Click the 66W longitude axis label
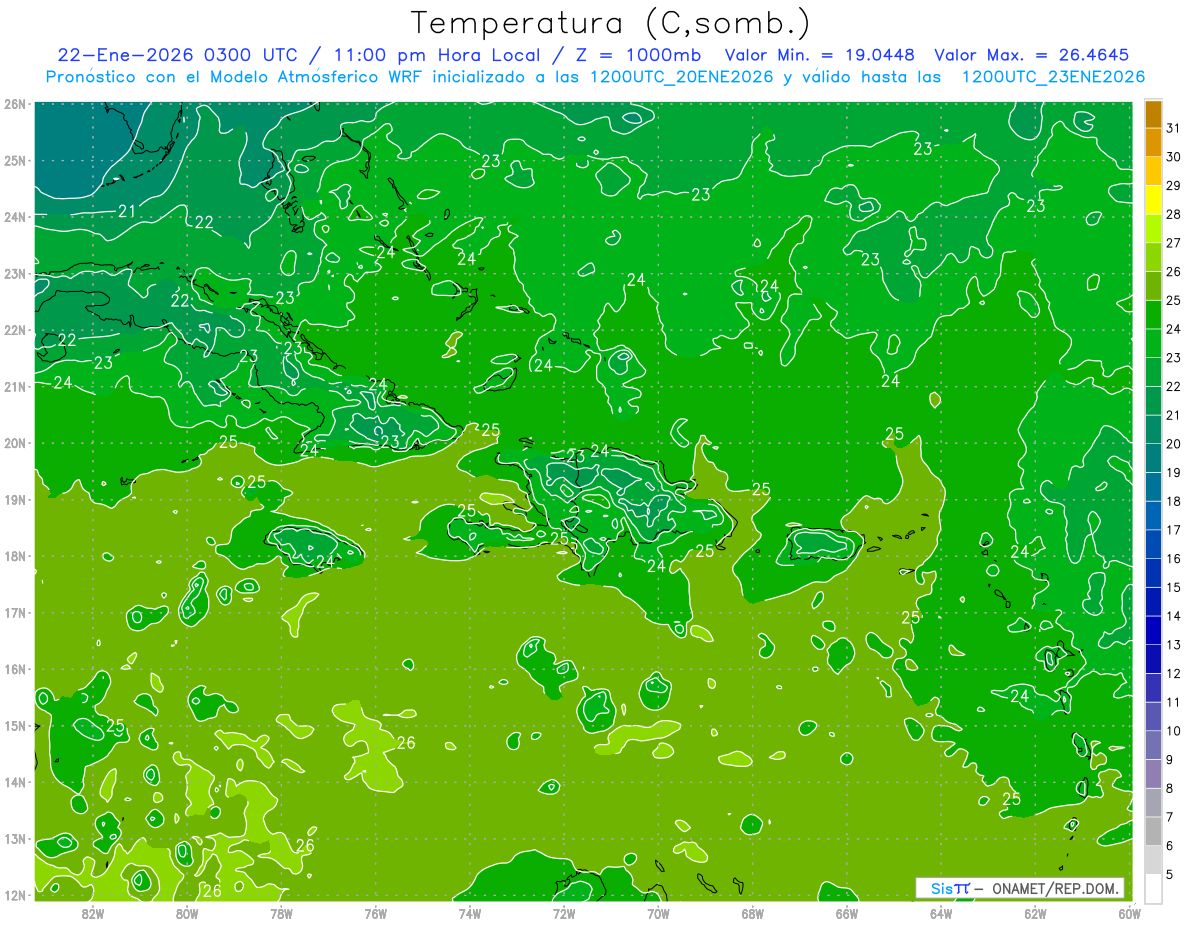The width and height of the screenshot is (1200, 927). 846,912
